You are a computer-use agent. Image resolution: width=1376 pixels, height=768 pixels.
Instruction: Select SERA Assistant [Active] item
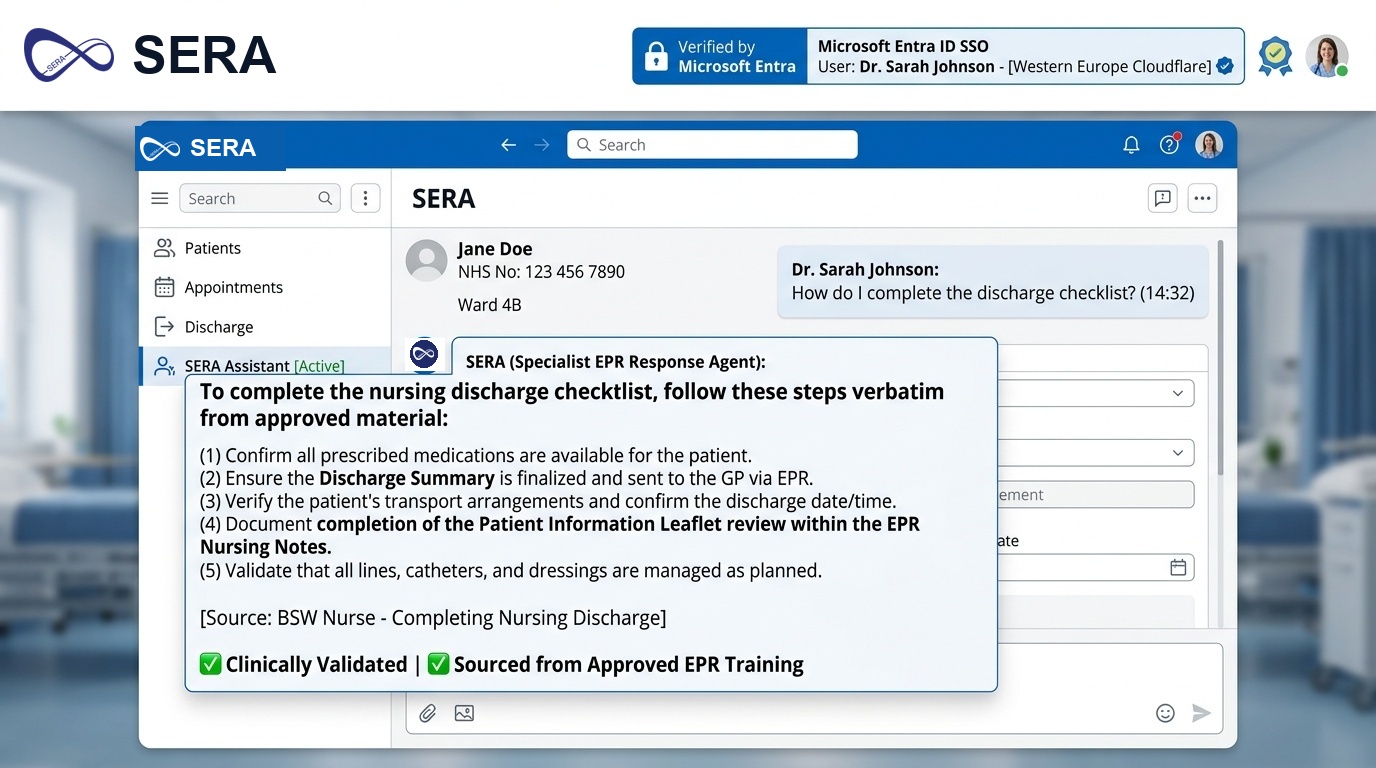click(x=264, y=366)
